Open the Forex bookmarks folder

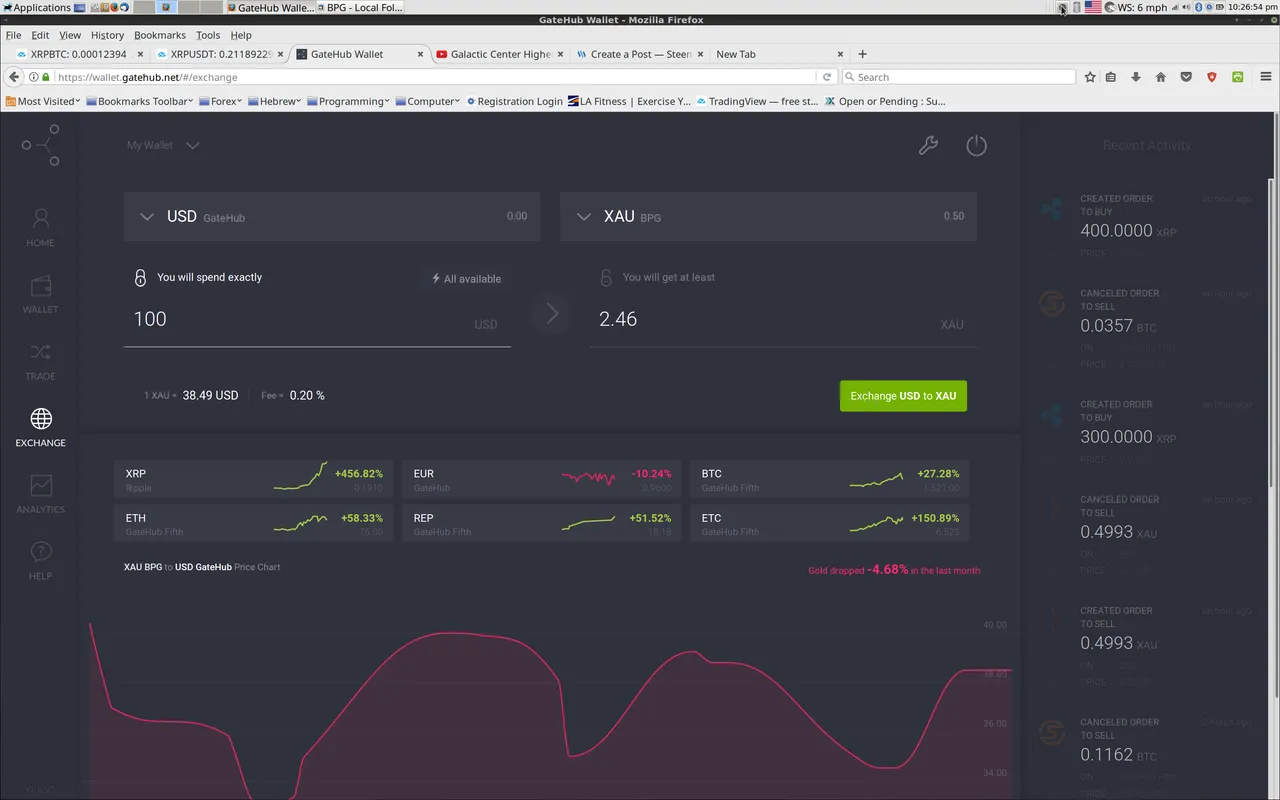[221, 101]
